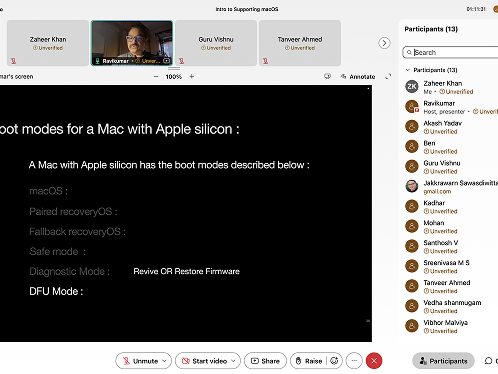The image size is (498, 374).
Task: Zoom out shared screen with minus
Action: [156, 77]
